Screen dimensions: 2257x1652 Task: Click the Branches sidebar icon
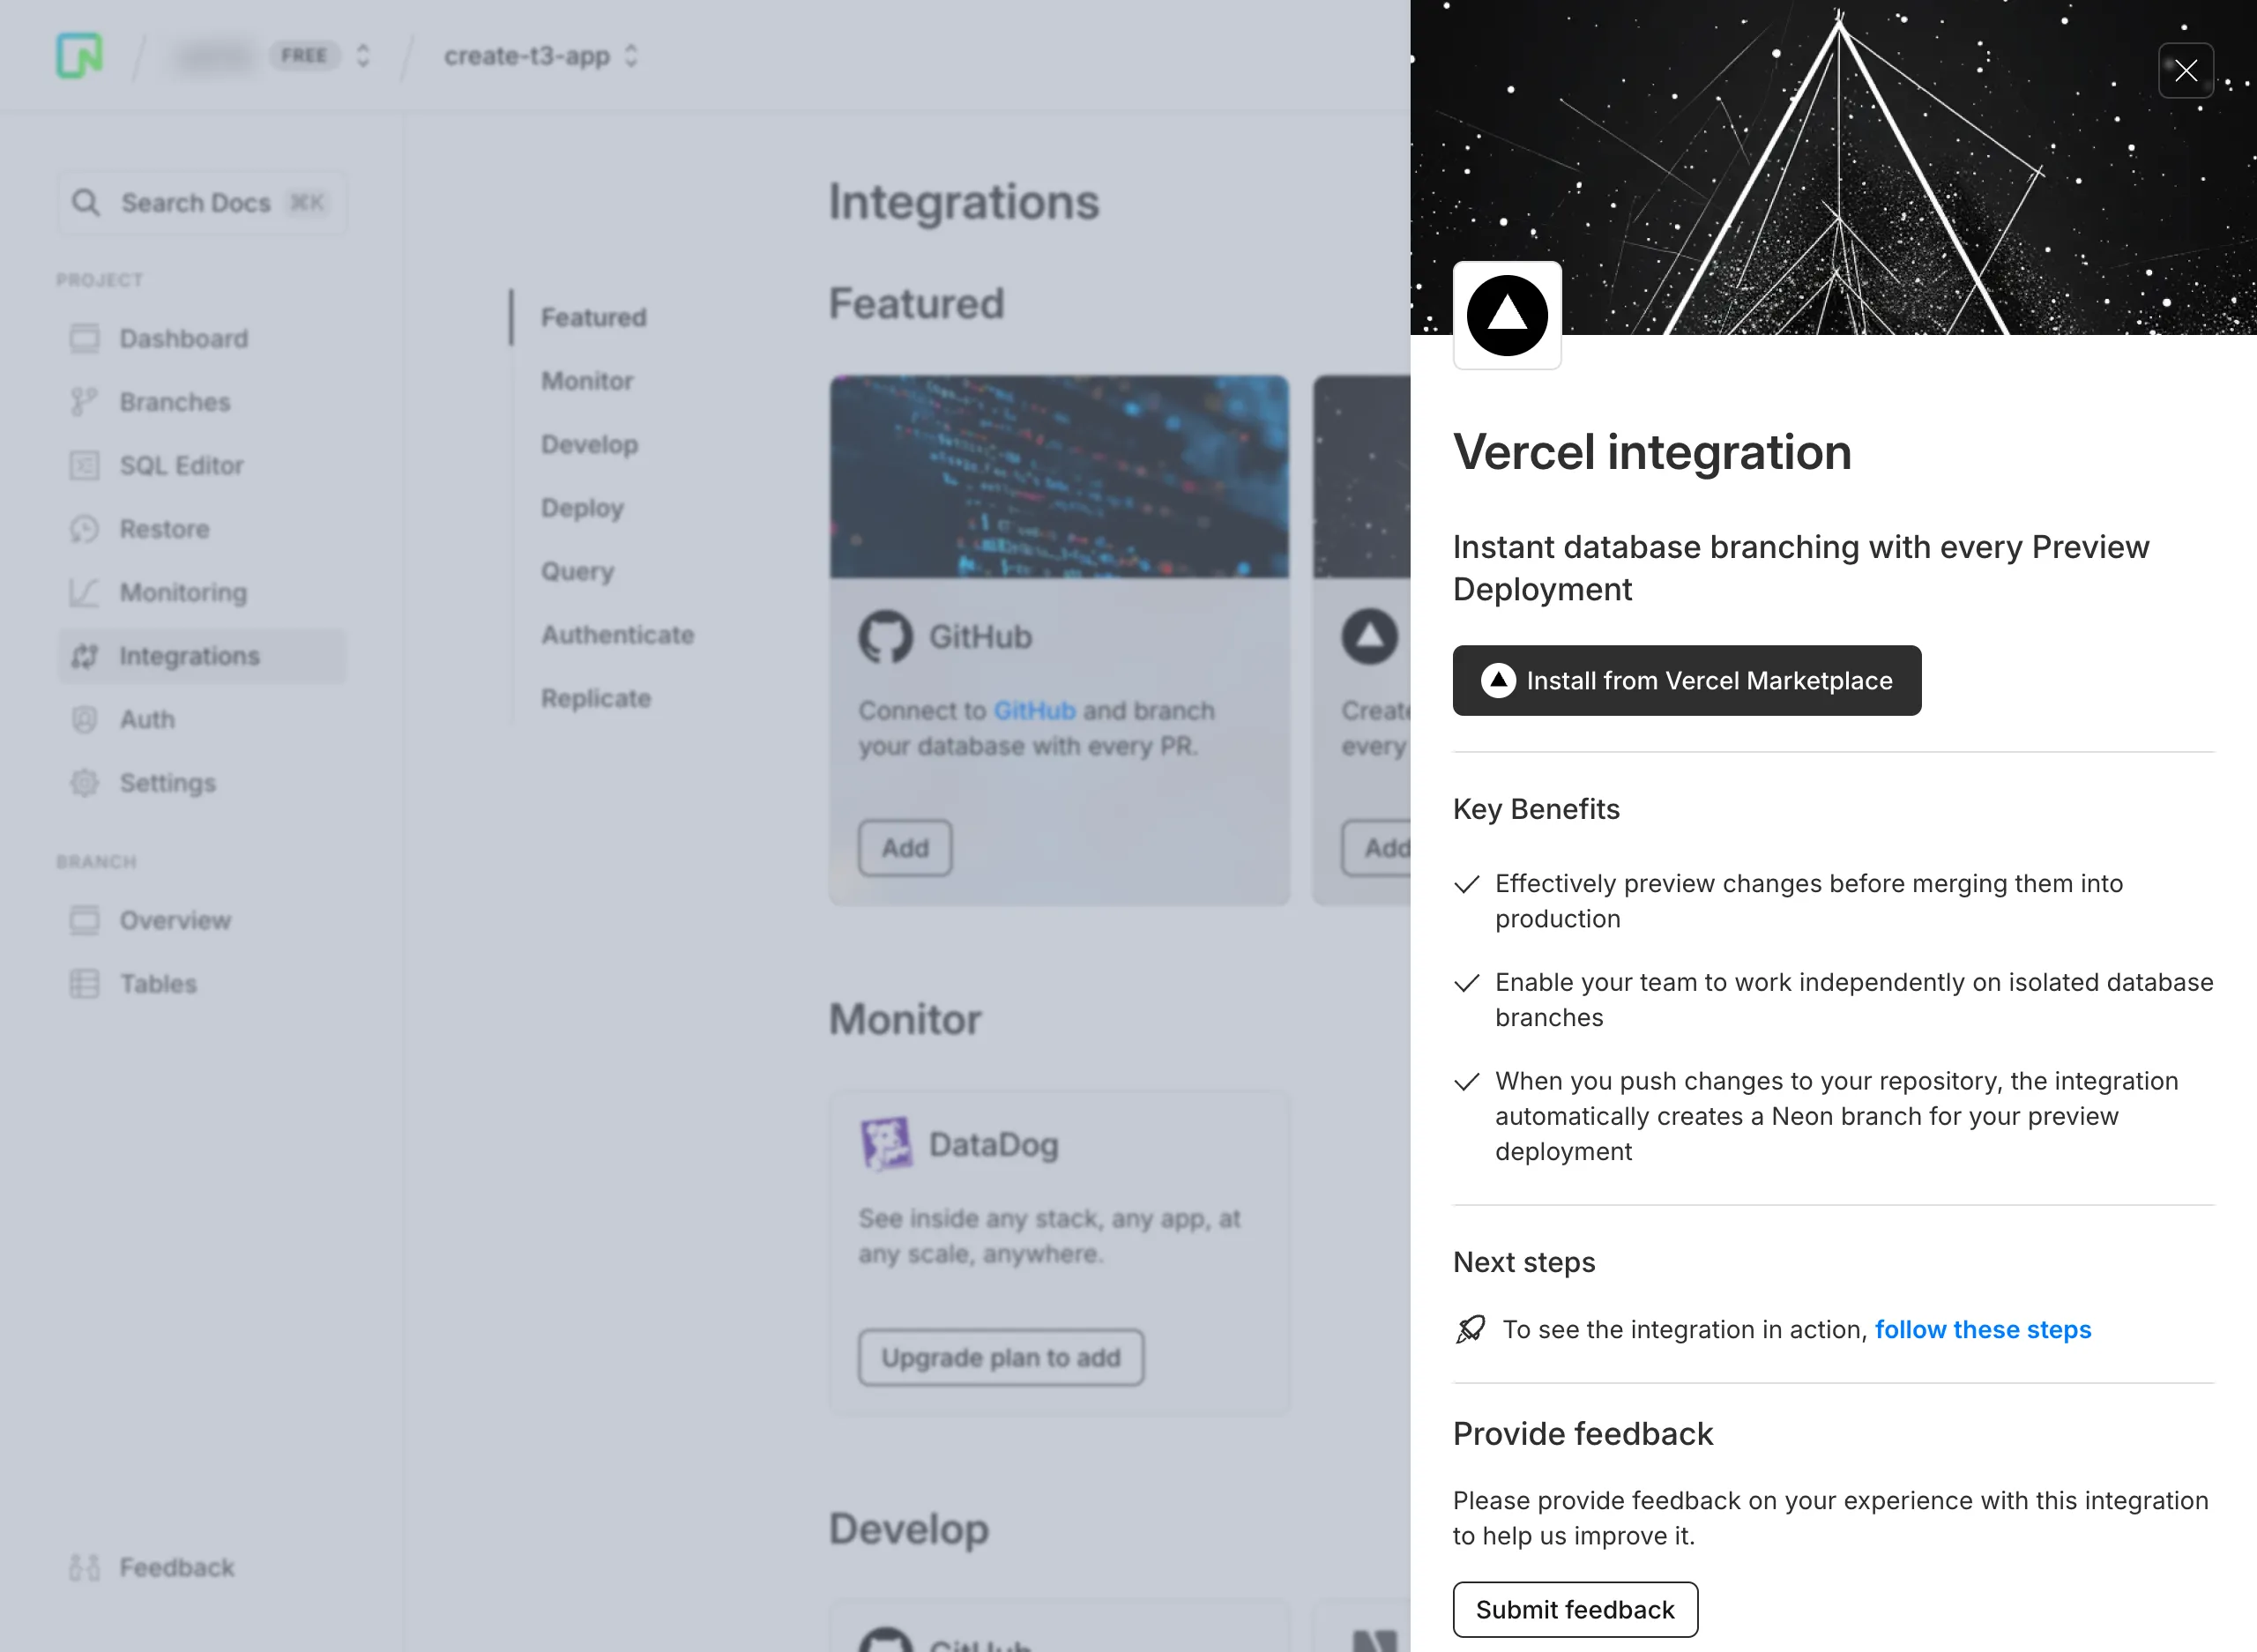(85, 402)
